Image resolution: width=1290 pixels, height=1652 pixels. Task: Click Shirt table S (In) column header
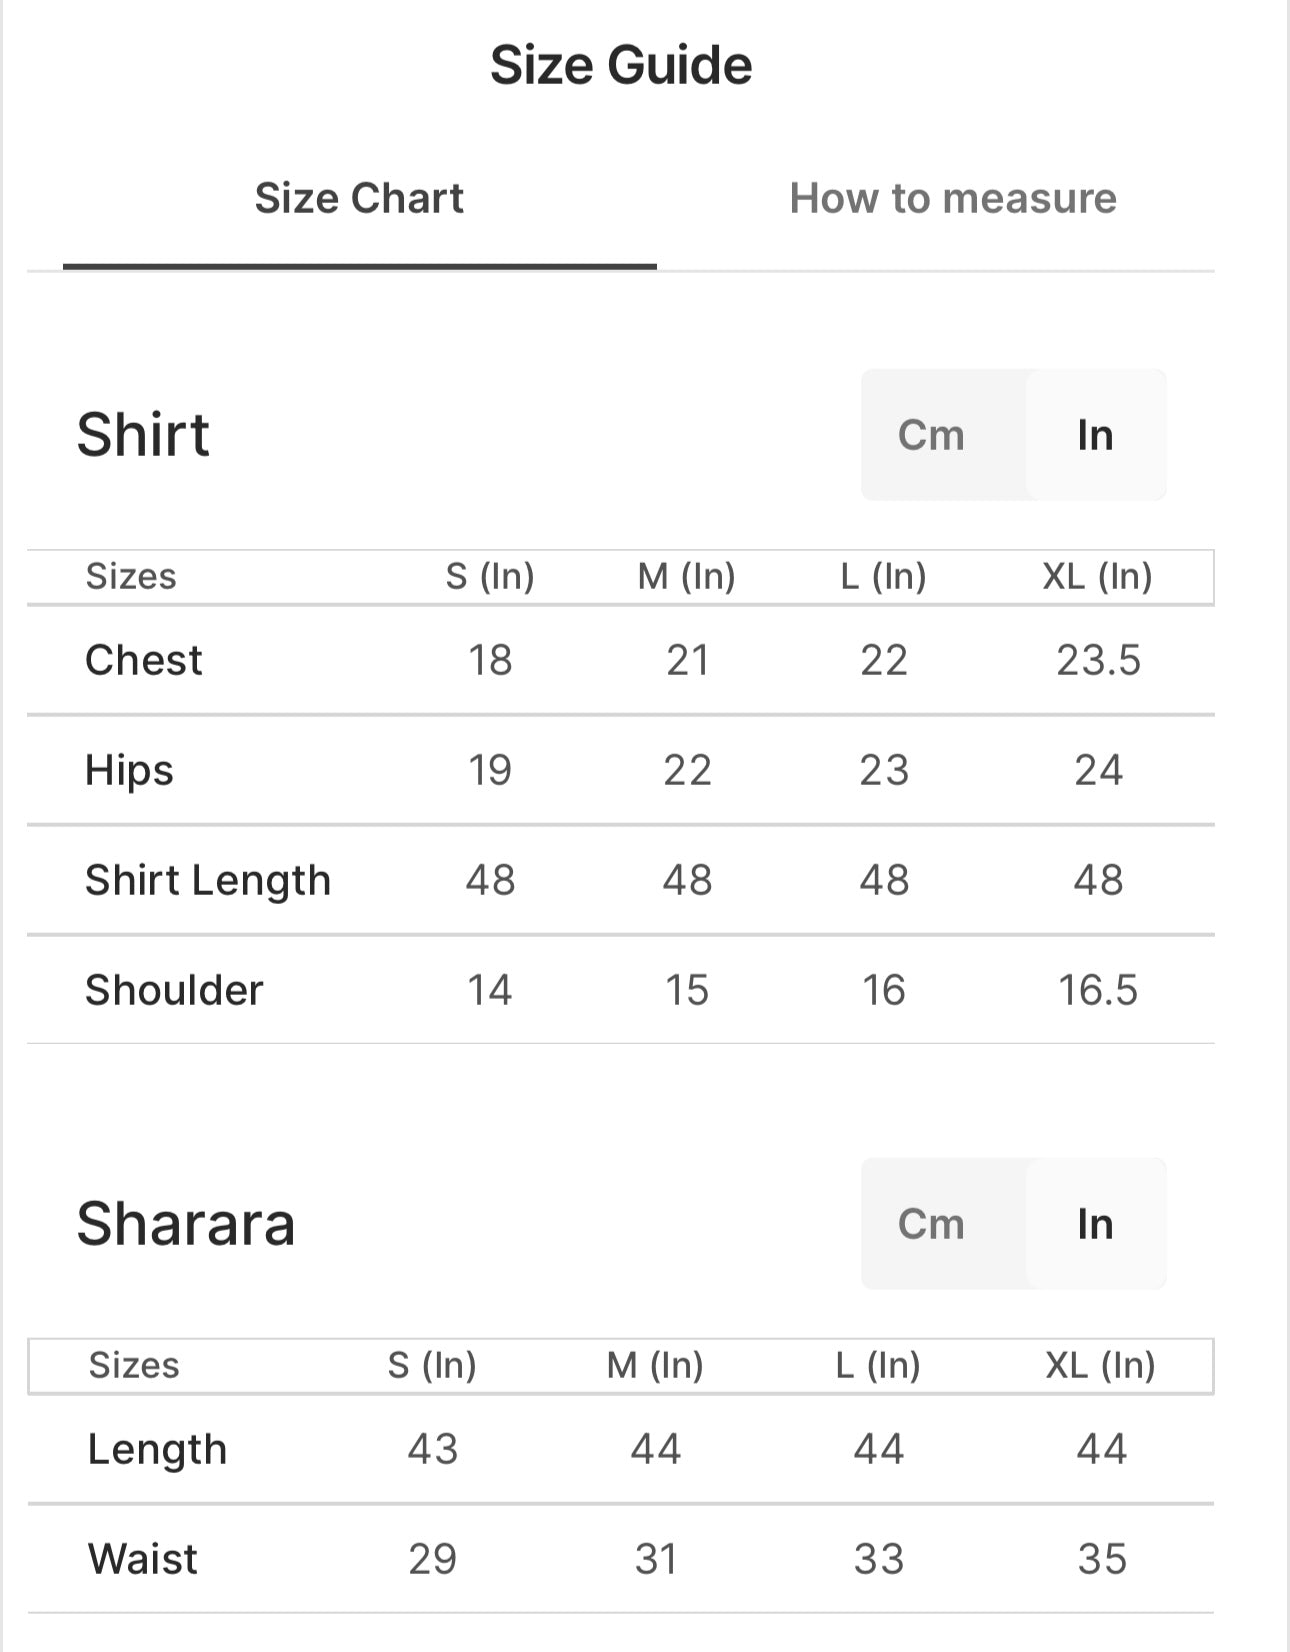click(x=490, y=576)
